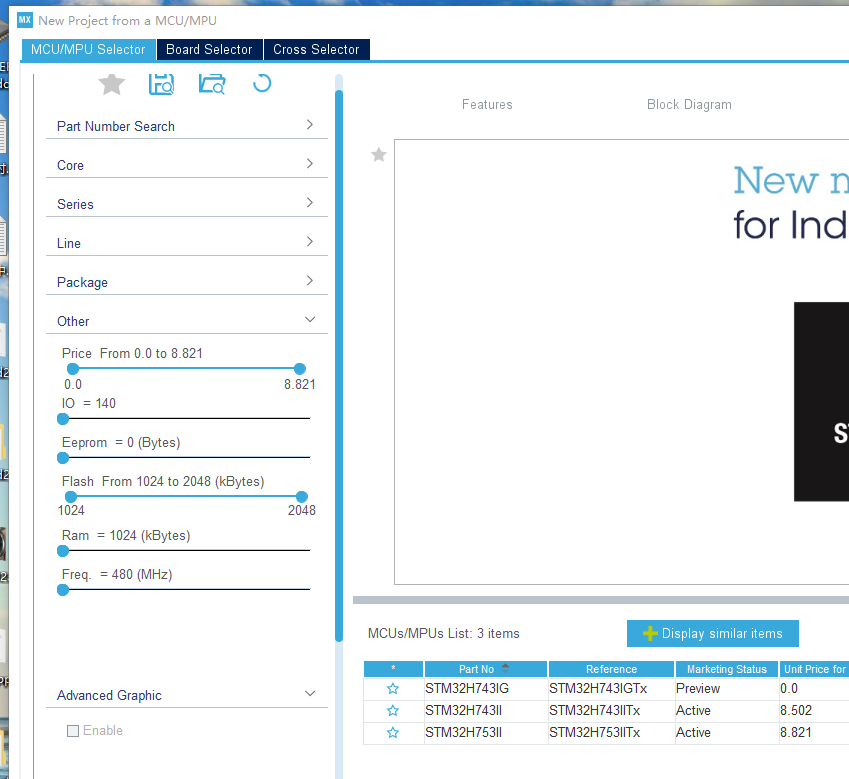Click the favorites star icon in filter toolbar
This screenshot has width=849, height=779.
coord(112,84)
